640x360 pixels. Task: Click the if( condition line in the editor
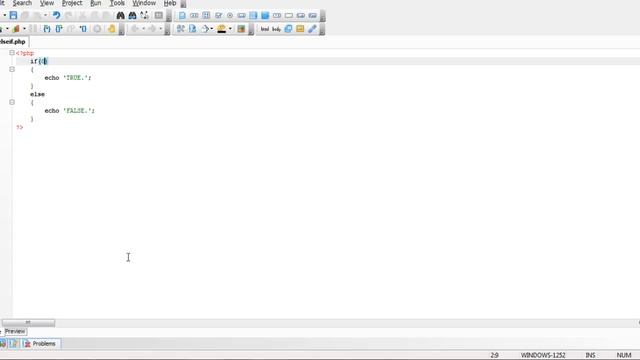tap(39, 61)
